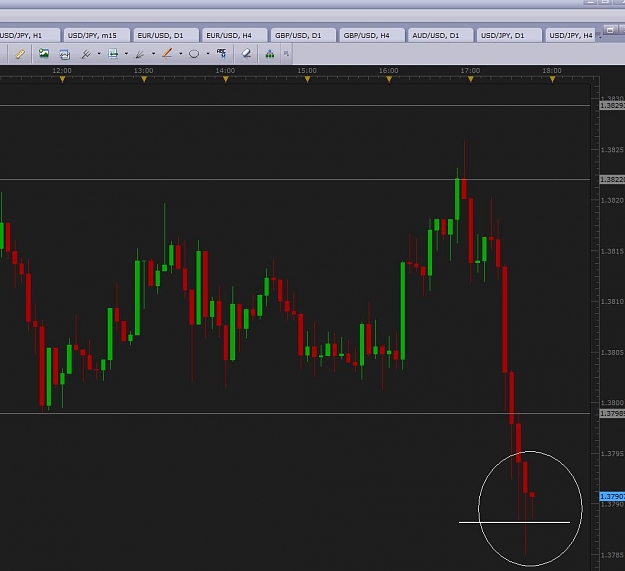625x571 pixels.
Task: Select the ABC text label tool
Action: 221,53
